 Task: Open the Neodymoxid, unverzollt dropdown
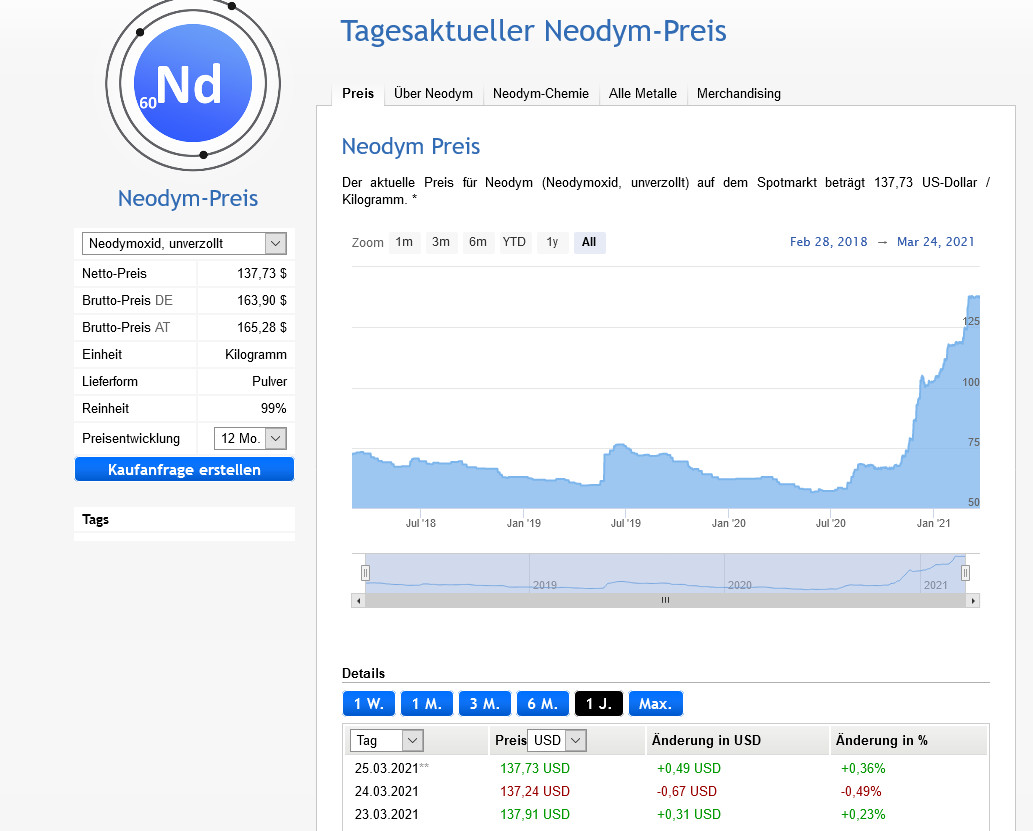tap(184, 243)
